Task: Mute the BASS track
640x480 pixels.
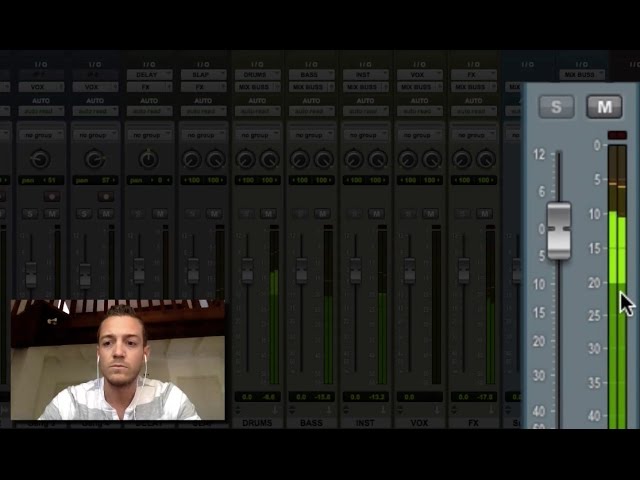Action: [322, 213]
